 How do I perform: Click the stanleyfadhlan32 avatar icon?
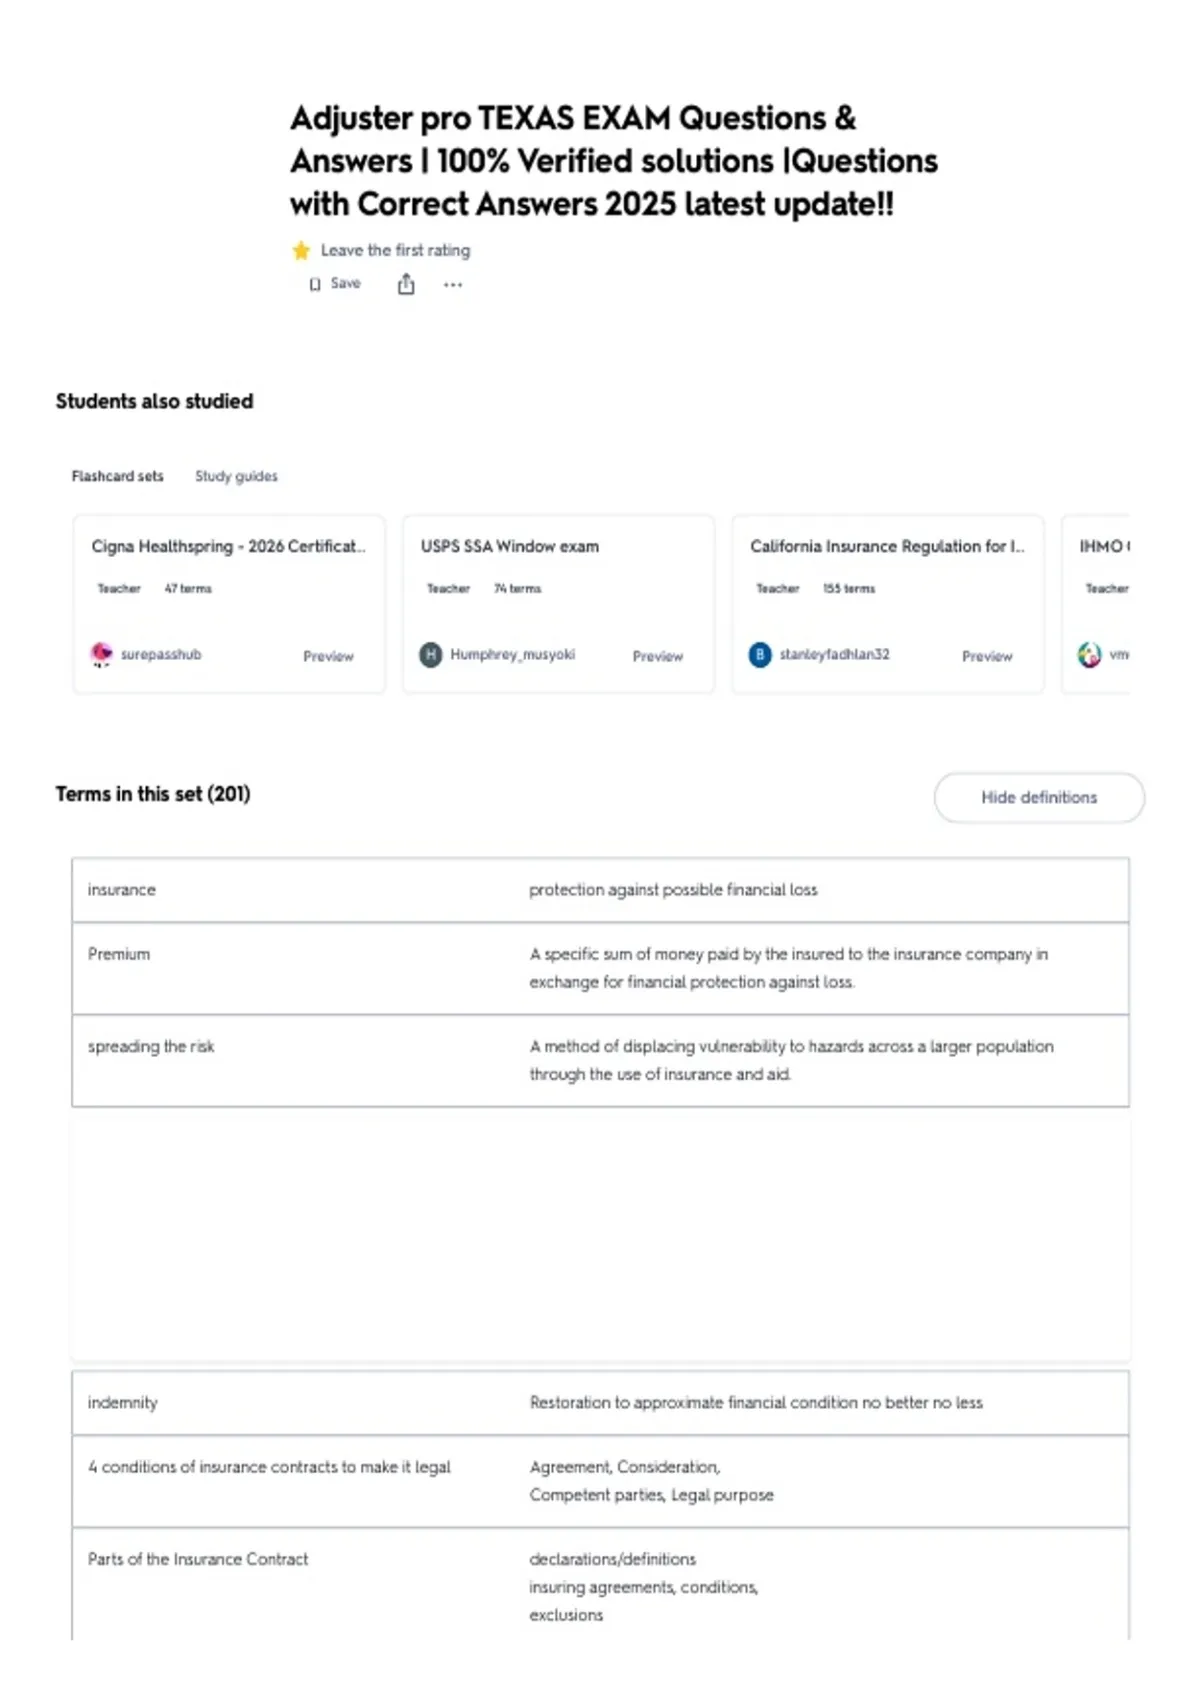tap(760, 655)
